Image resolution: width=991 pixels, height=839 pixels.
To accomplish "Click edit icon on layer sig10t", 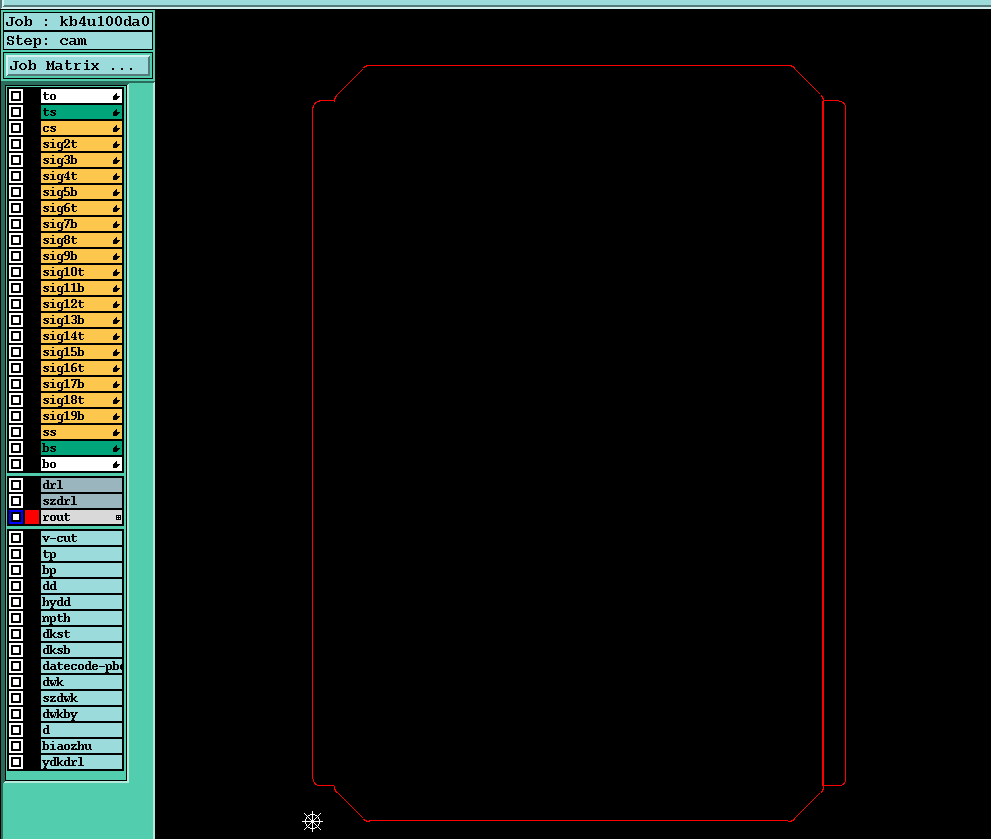I will pos(116,272).
